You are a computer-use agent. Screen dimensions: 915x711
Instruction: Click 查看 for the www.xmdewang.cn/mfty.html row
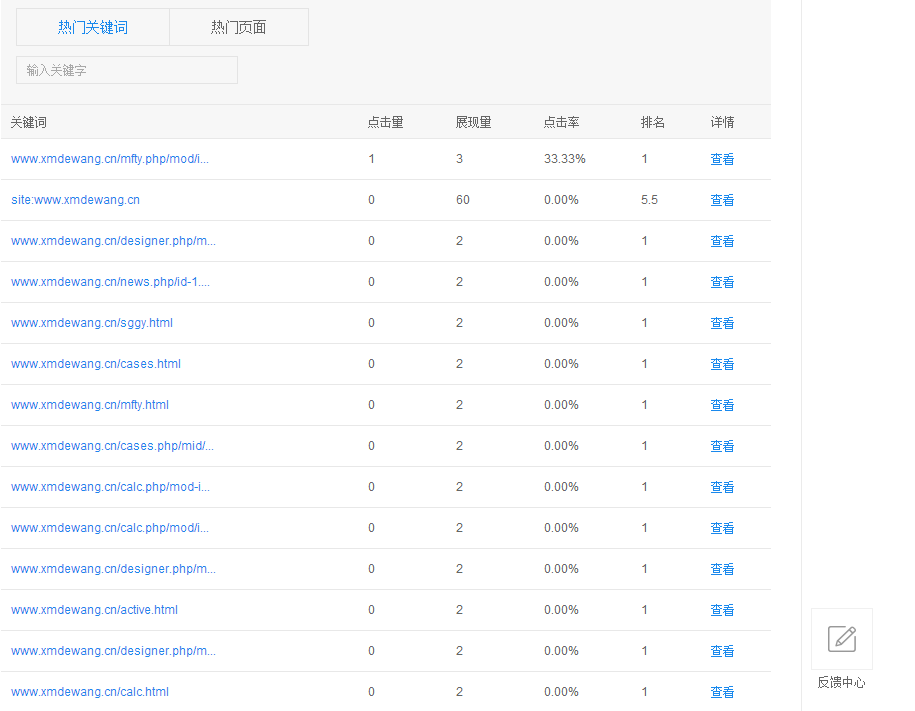[722, 404]
